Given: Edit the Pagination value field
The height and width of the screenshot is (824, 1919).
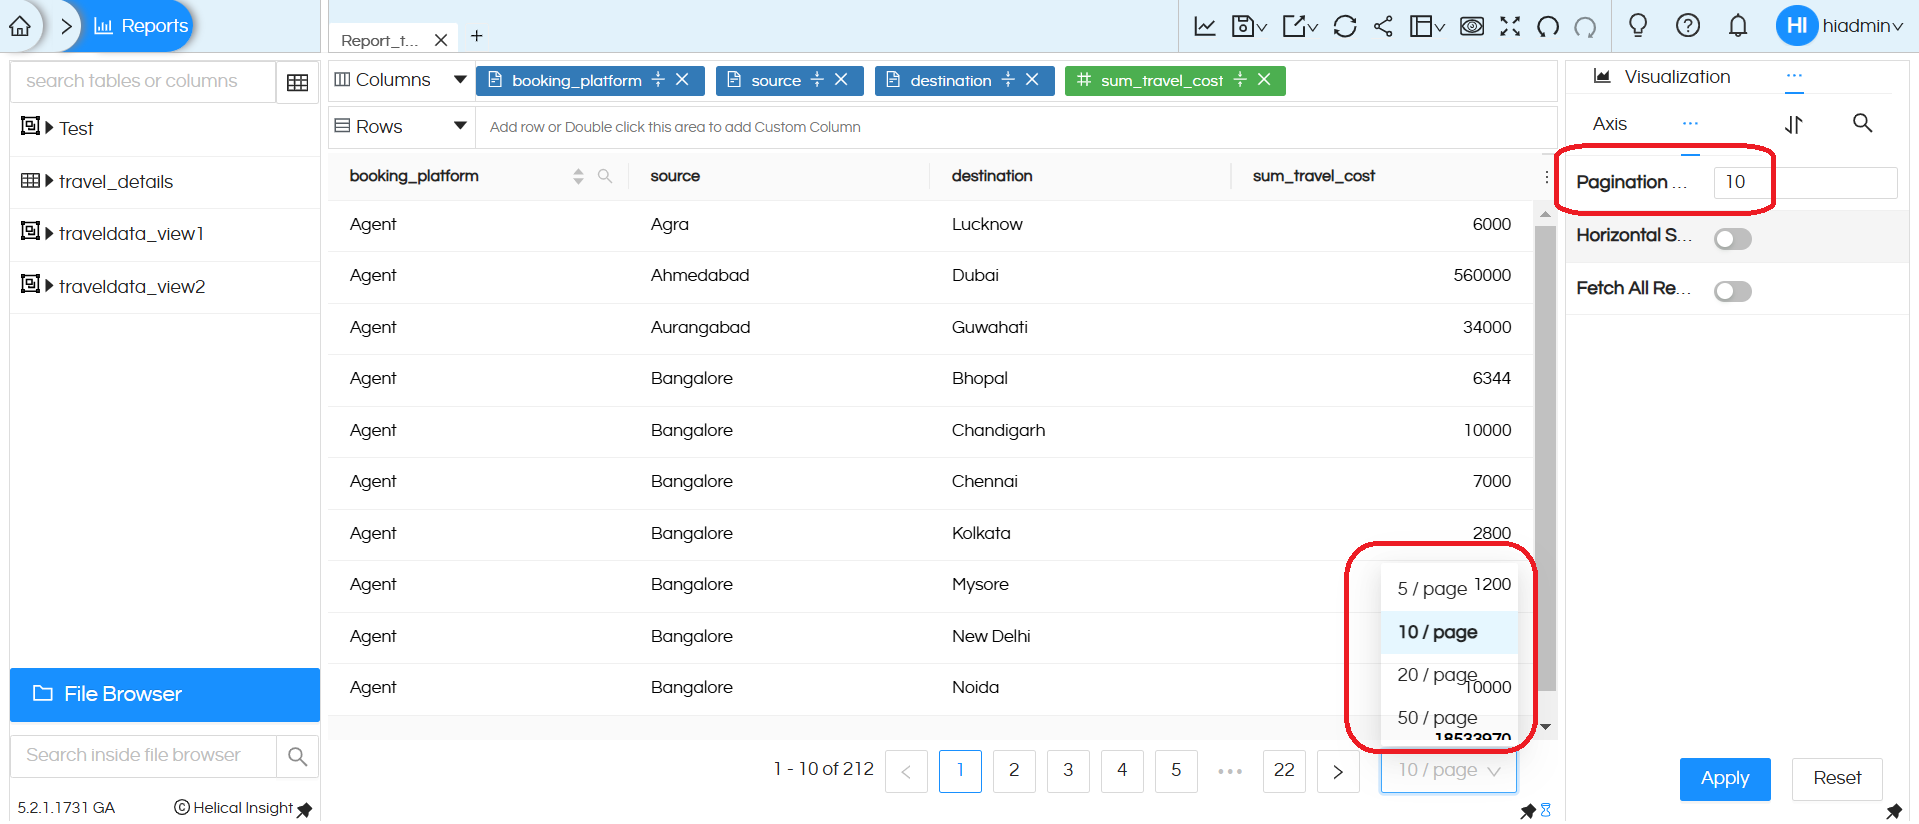Looking at the screenshot, I should [1806, 182].
